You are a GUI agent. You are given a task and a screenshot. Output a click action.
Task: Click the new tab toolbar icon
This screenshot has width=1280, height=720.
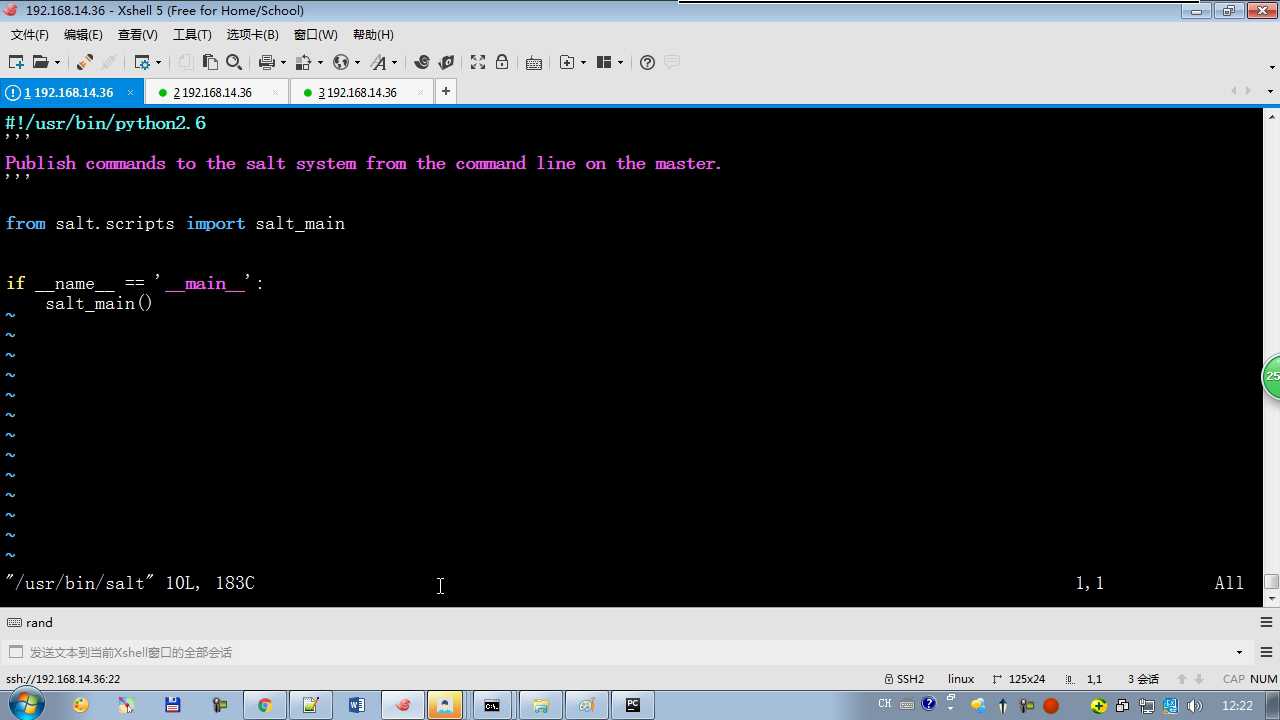click(567, 62)
